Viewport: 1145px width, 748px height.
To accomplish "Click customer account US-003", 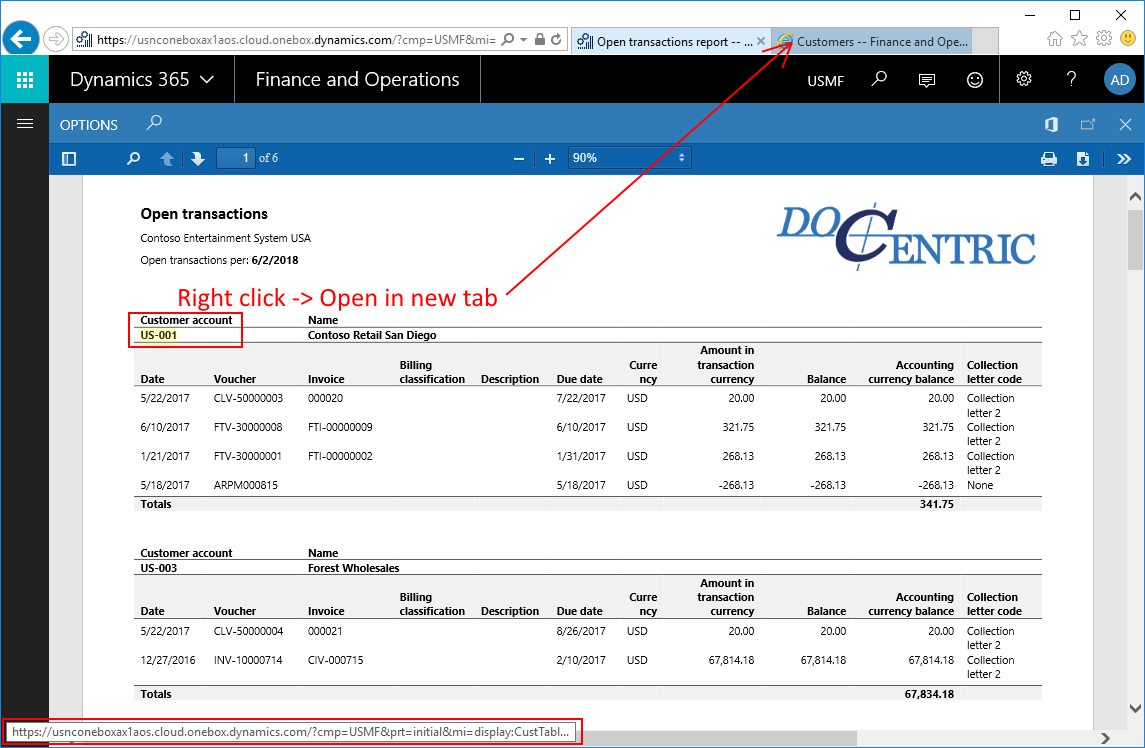I will (158, 568).
